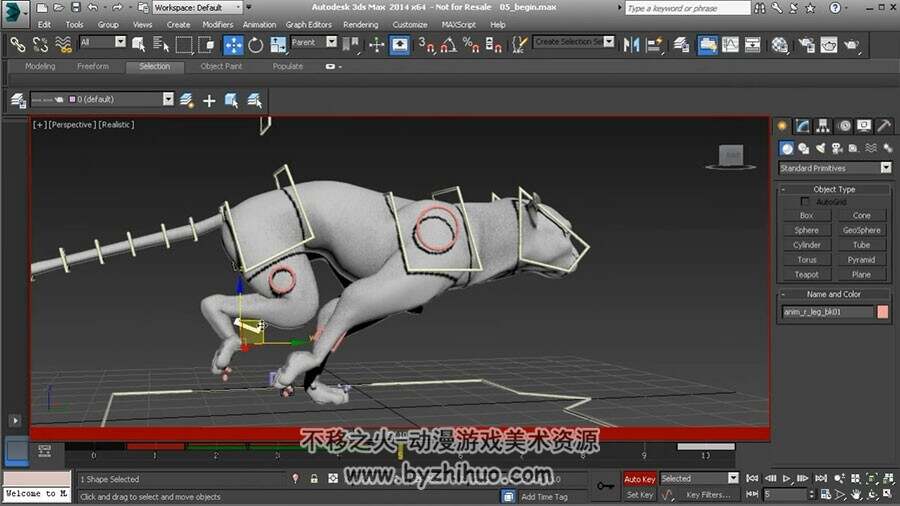Click frame 9 on the timeline
This screenshot has height=506, width=900.
pyautogui.click(x=644, y=455)
